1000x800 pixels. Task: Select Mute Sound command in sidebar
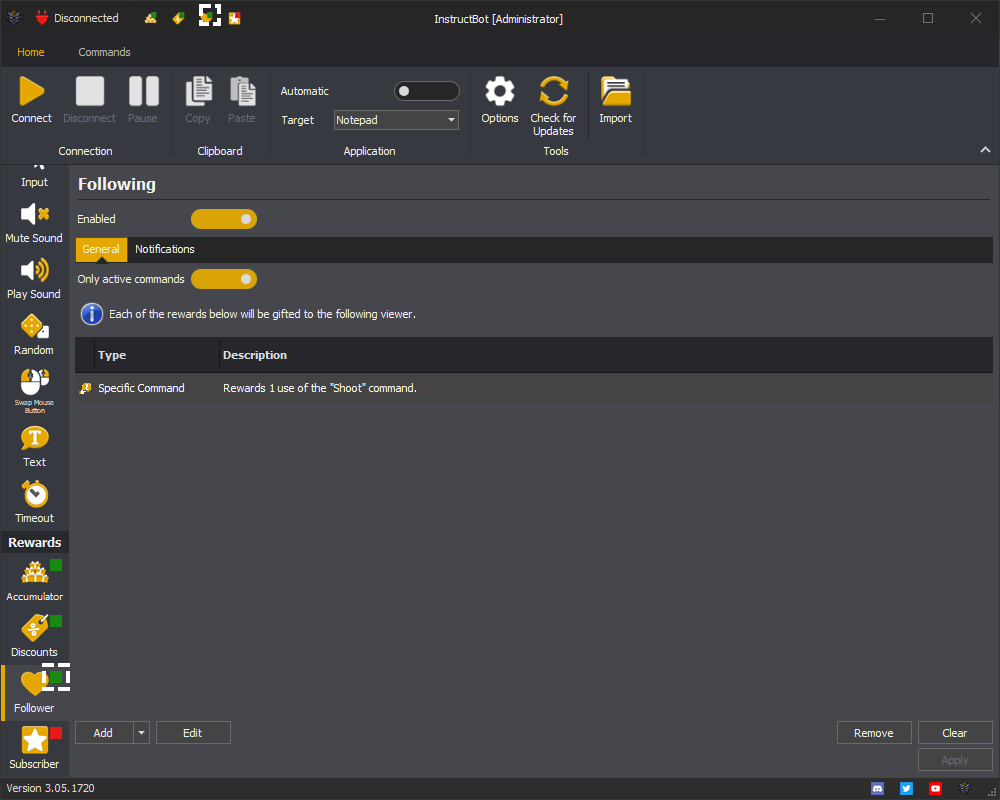(x=34, y=223)
